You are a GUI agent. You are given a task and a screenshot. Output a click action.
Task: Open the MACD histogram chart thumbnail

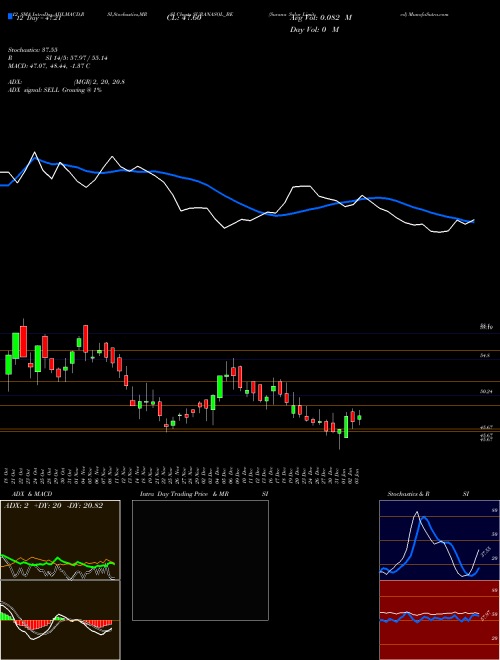tap(60, 620)
